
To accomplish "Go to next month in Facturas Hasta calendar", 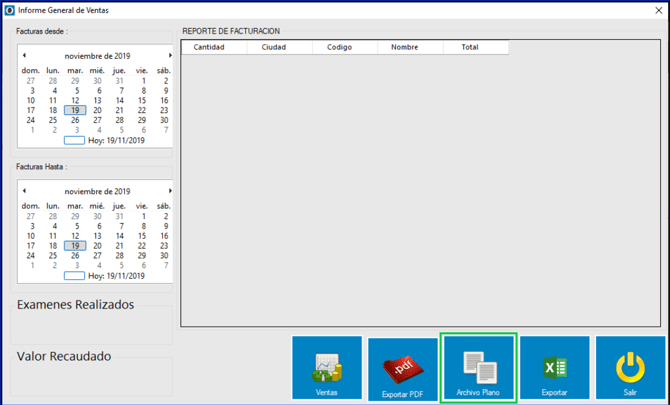I will (169, 191).
